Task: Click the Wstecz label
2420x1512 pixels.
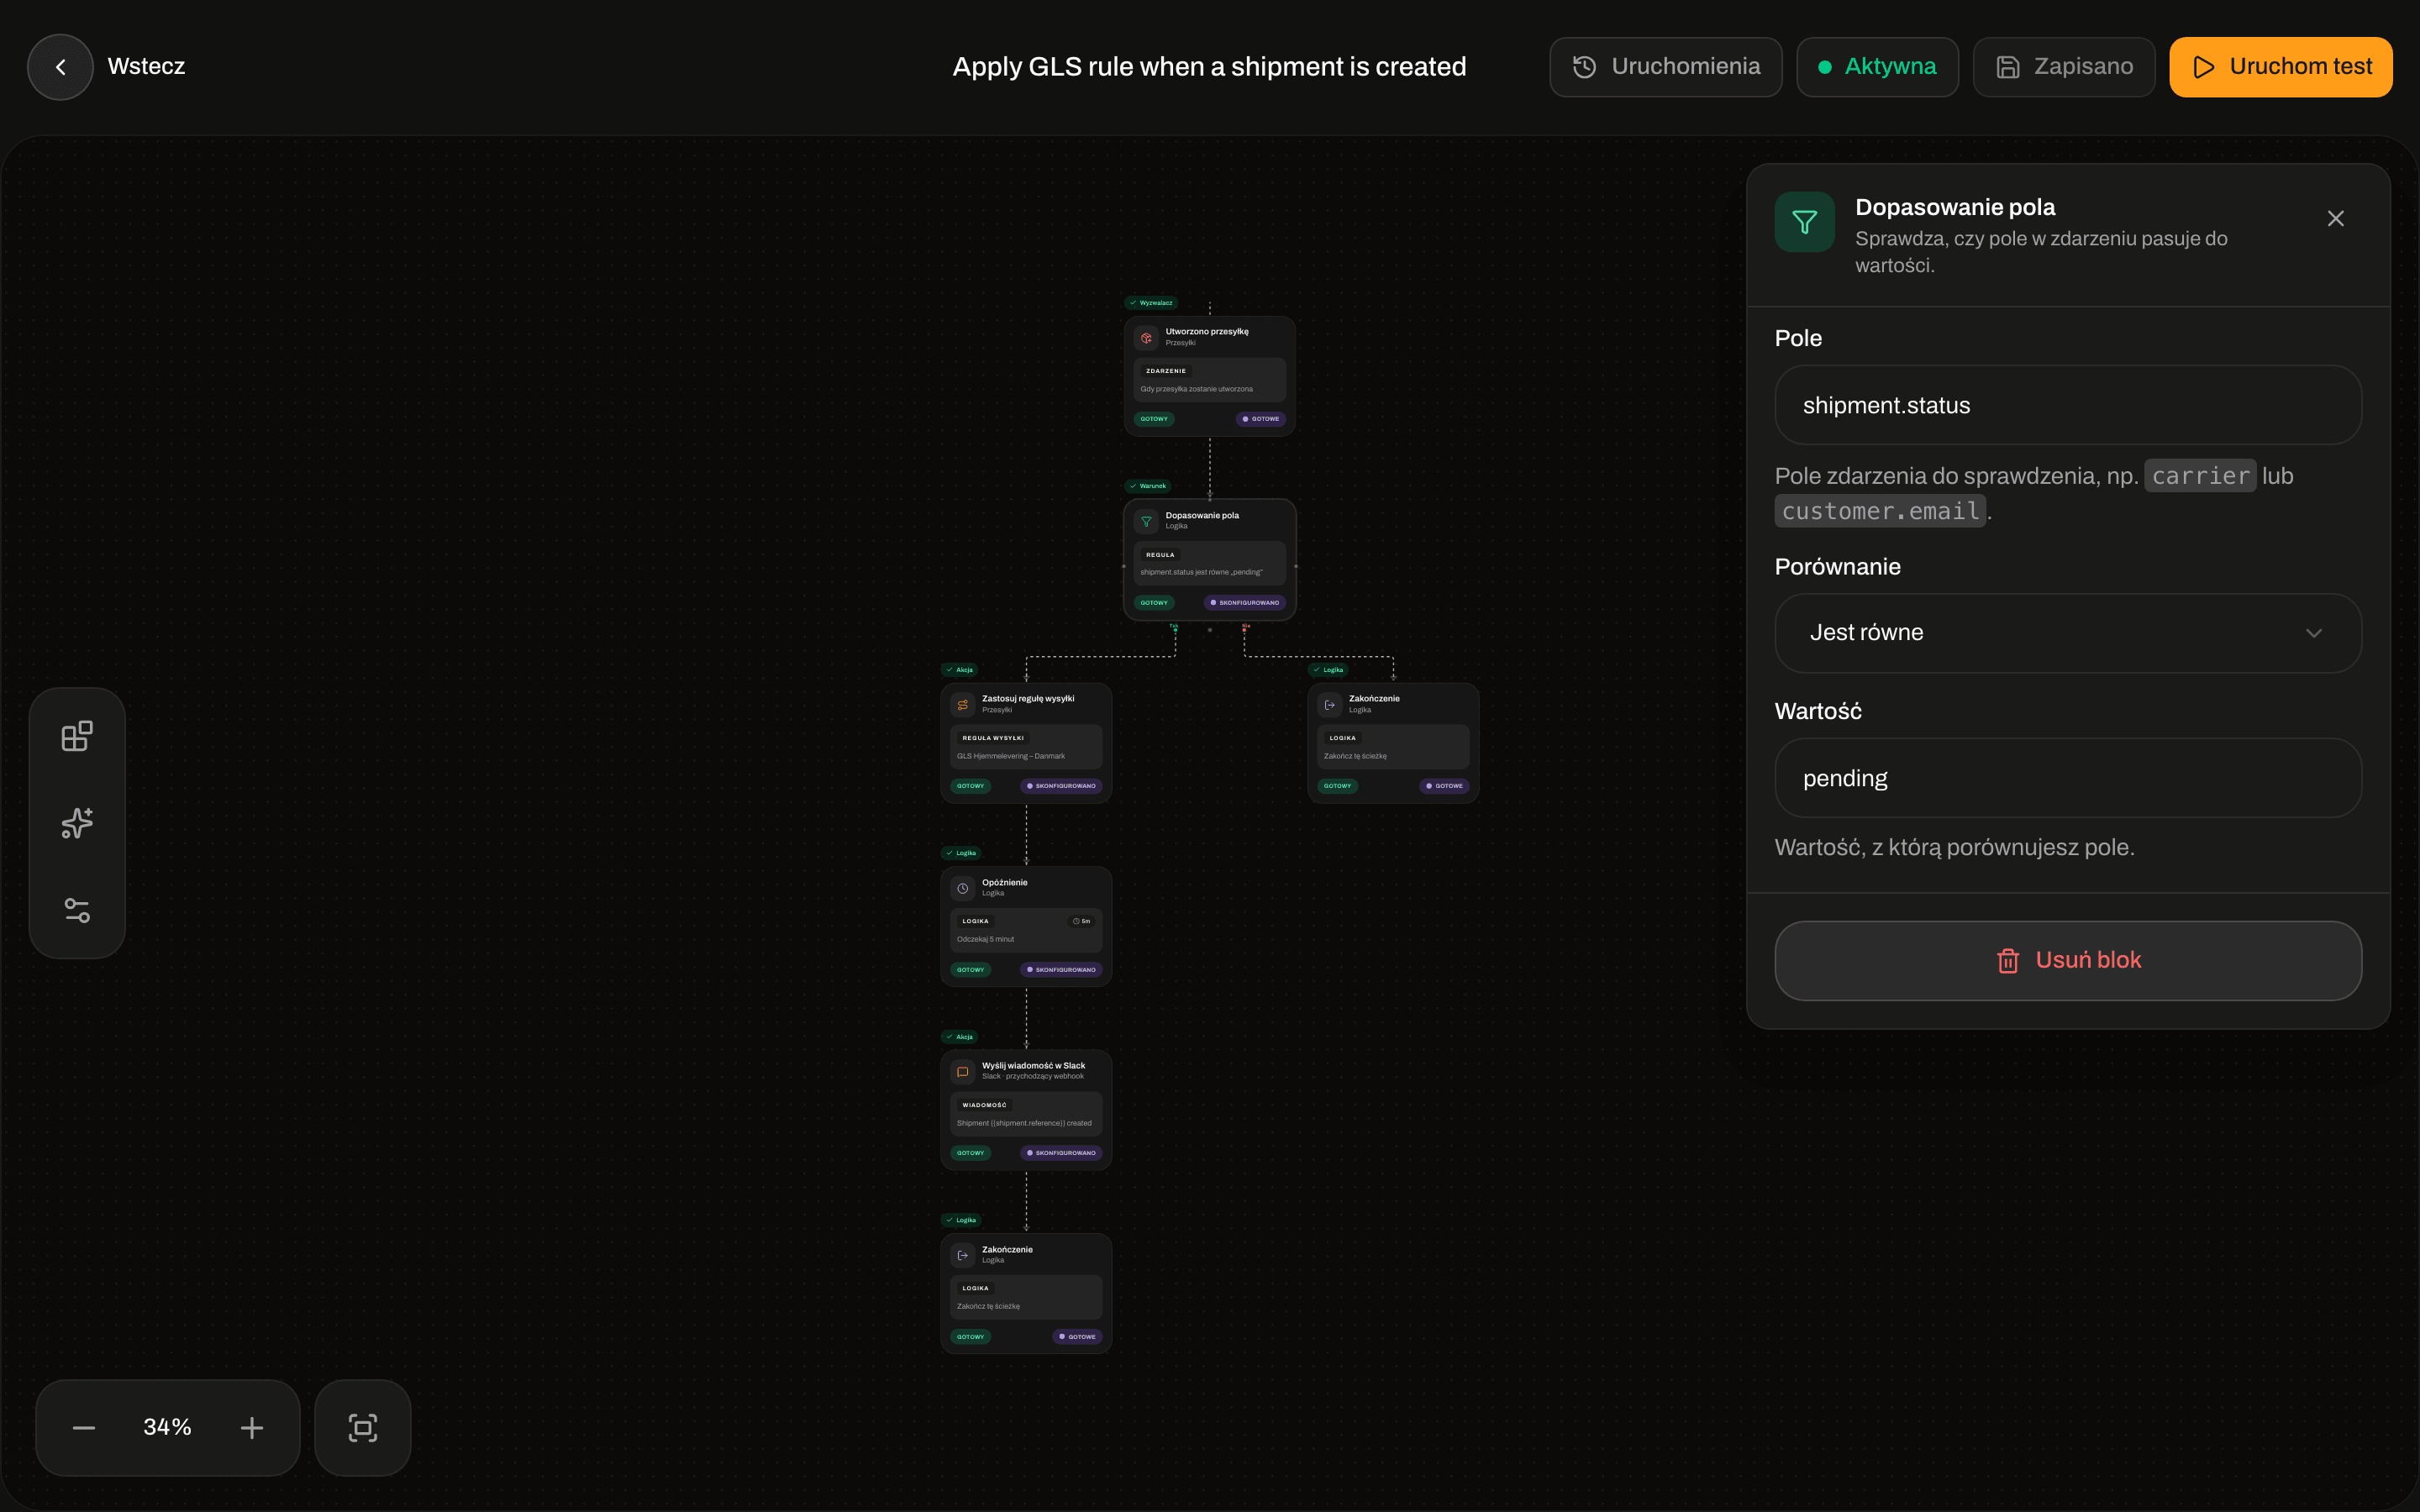Action: pos(146,67)
